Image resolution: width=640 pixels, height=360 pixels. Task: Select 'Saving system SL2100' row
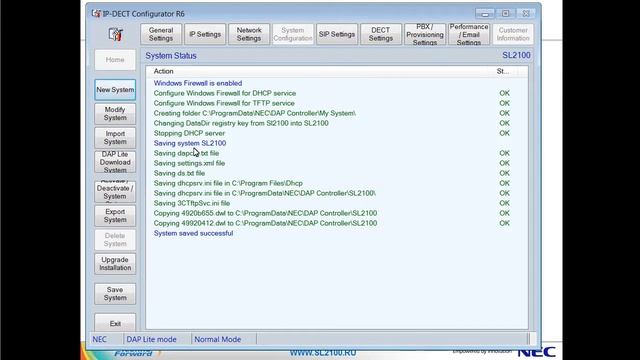[337, 143]
